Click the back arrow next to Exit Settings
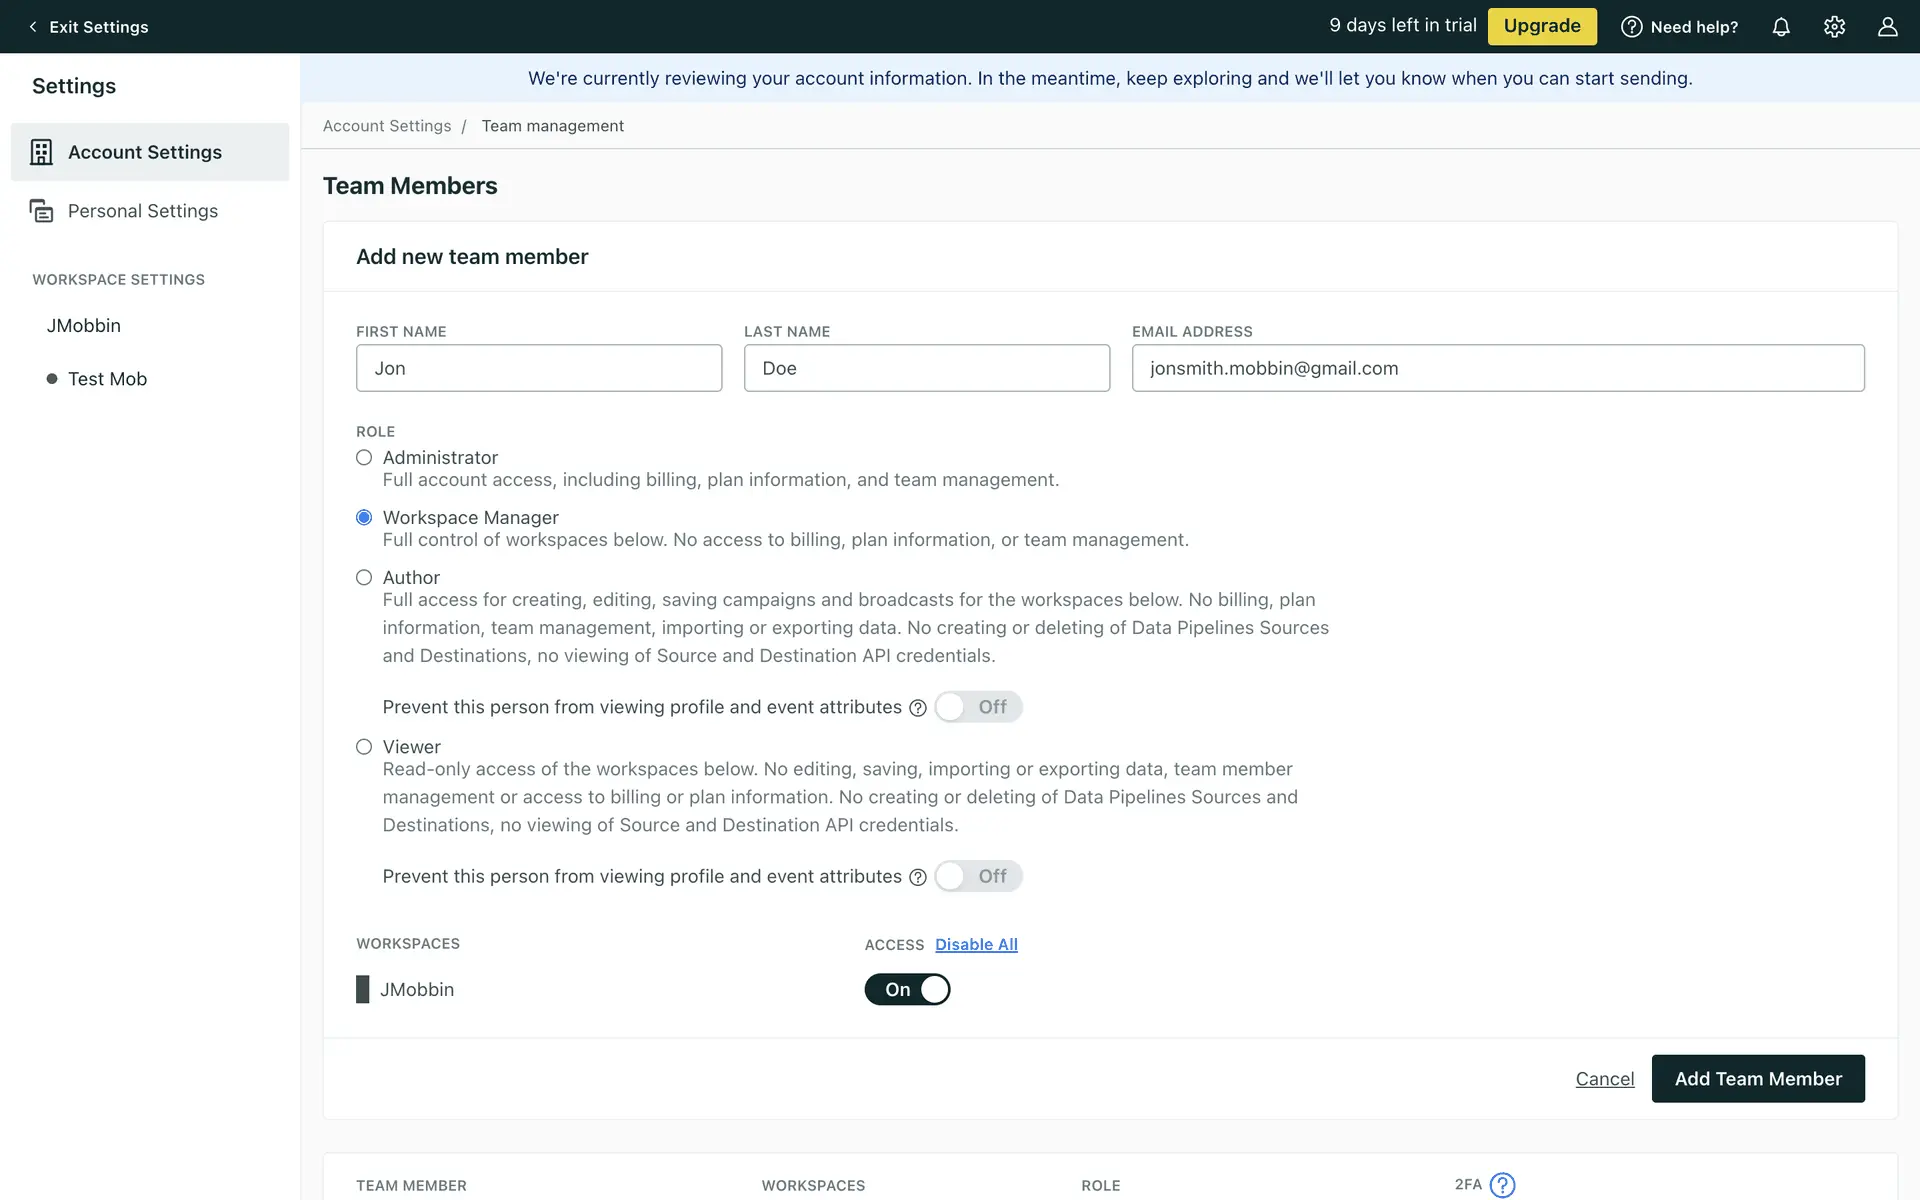The width and height of the screenshot is (1920, 1200). click(33, 27)
